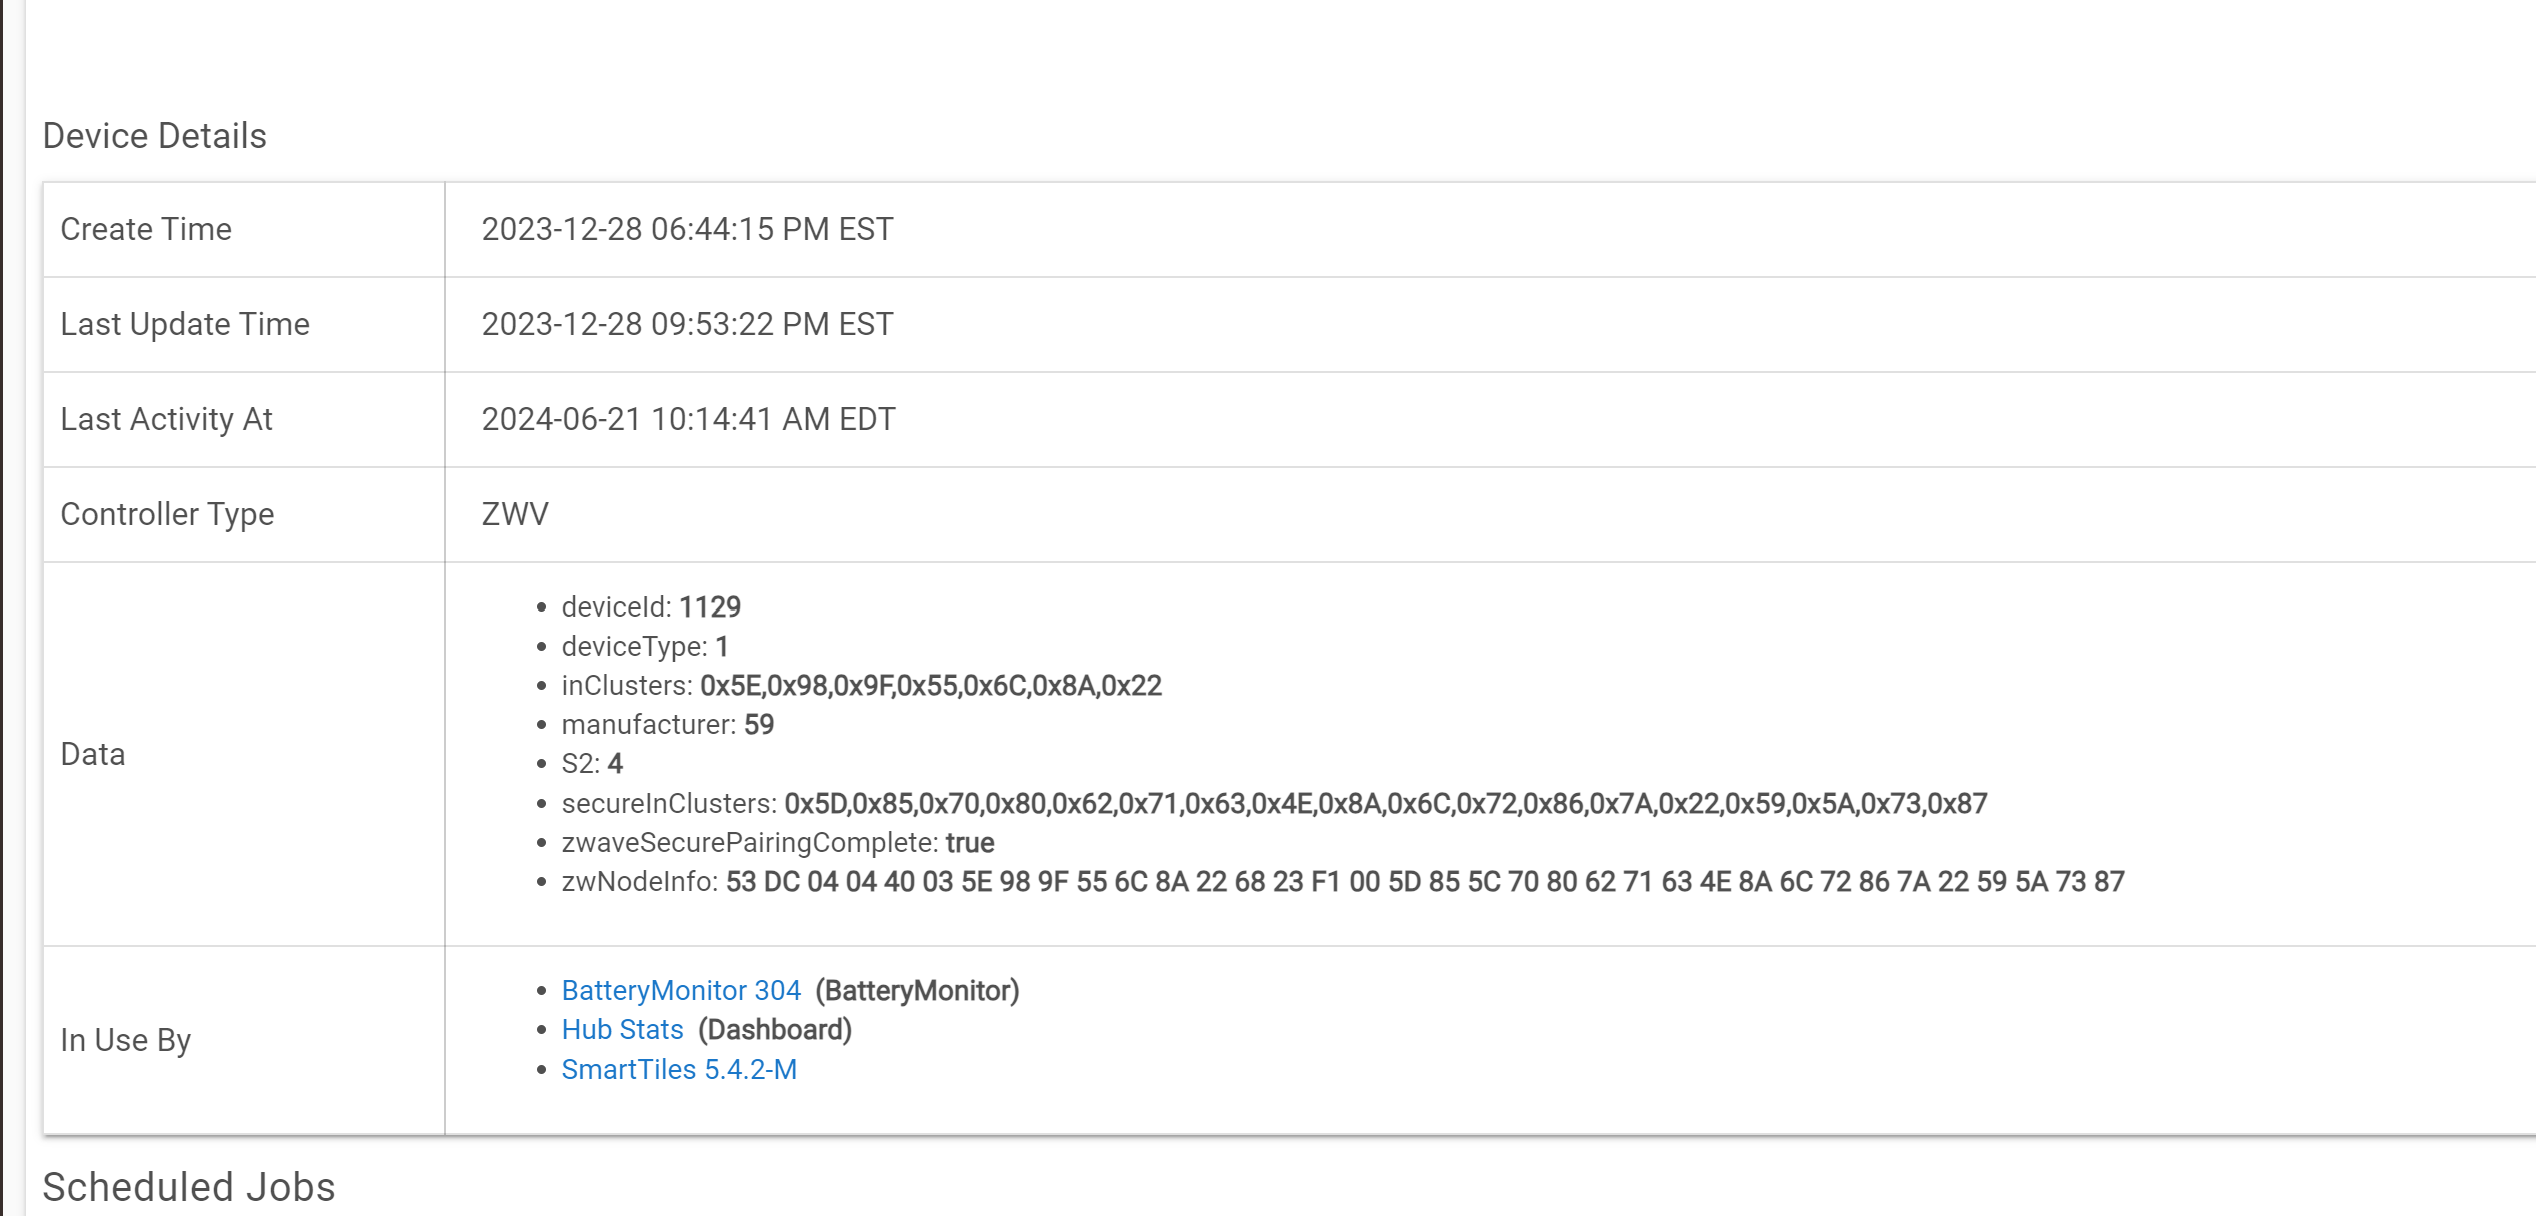Select the Create Time row label
This screenshot has height=1216, width=2536.
pyautogui.click(x=146, y=229)
